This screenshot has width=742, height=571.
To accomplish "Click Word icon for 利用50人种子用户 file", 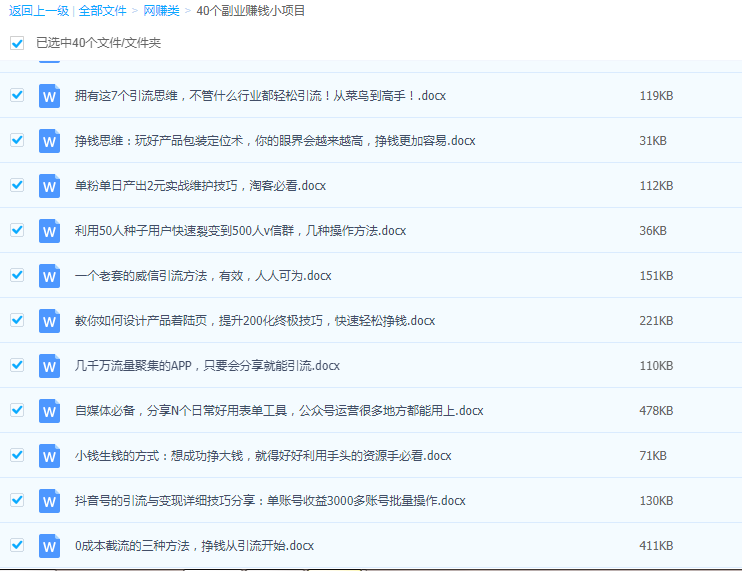I will pos(50,231).
